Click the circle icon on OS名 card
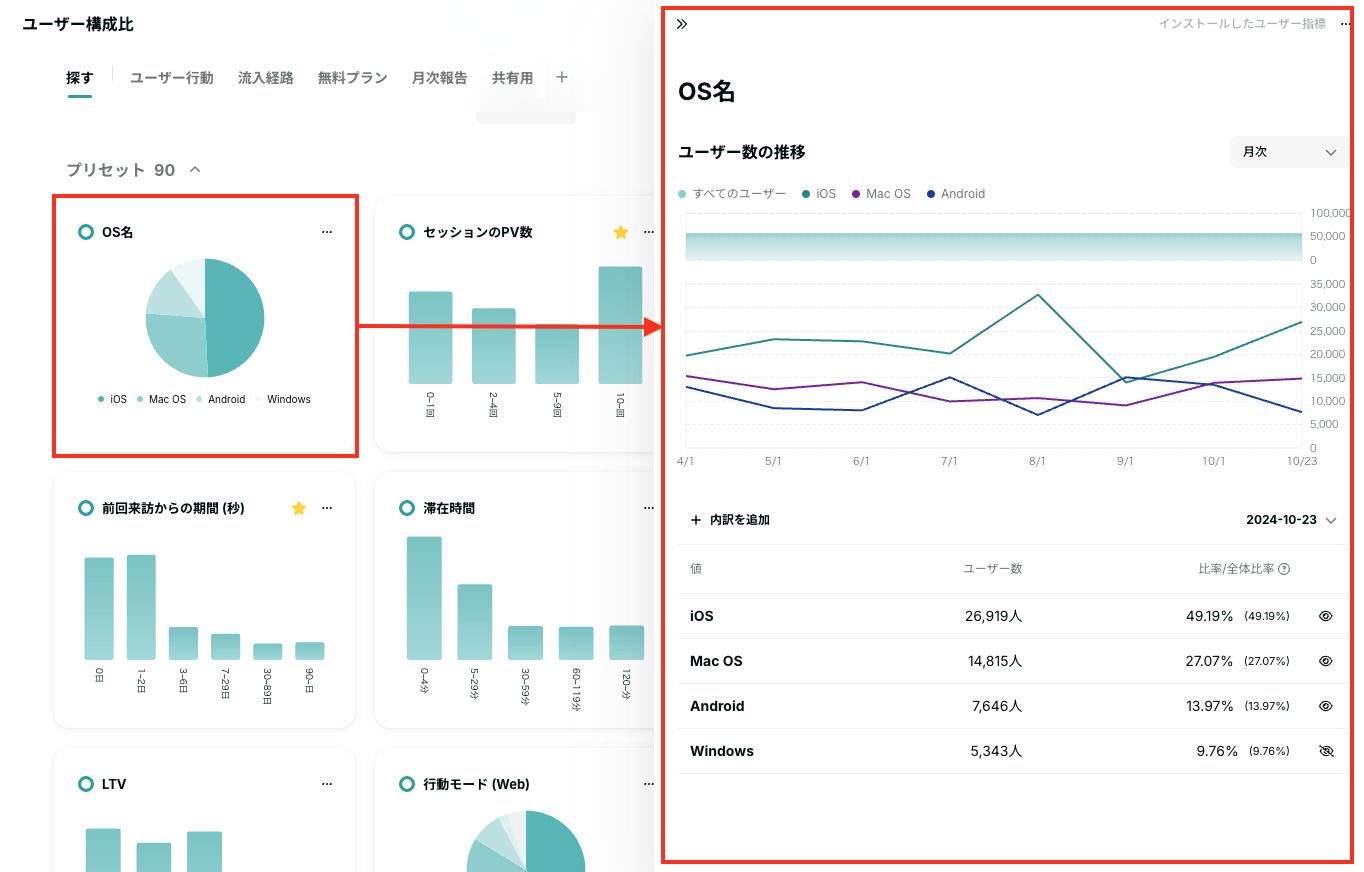Viewport: 1364px width, 872px height. pos(86,232)
